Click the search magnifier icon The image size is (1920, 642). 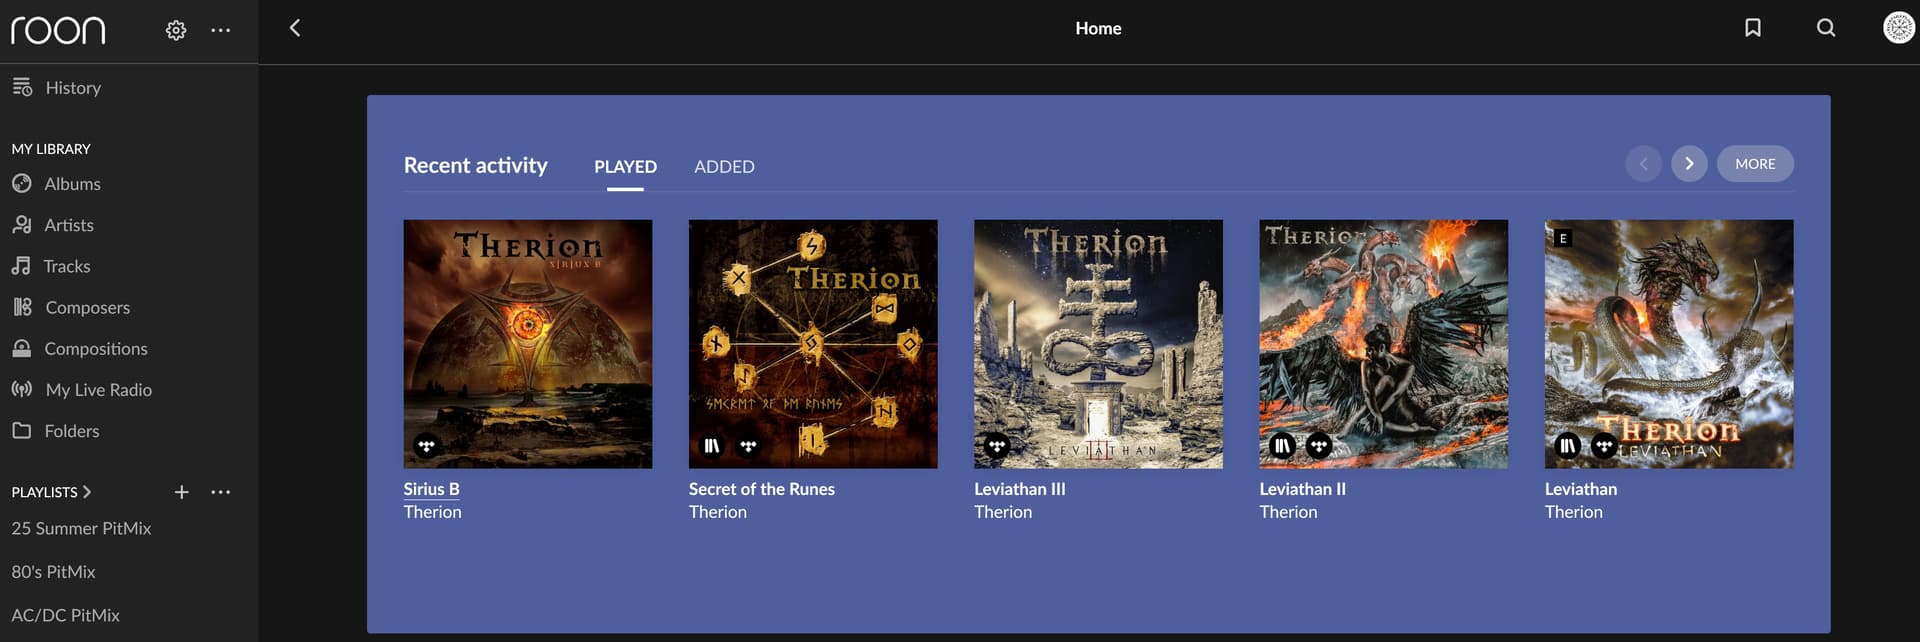(1825, 28)
